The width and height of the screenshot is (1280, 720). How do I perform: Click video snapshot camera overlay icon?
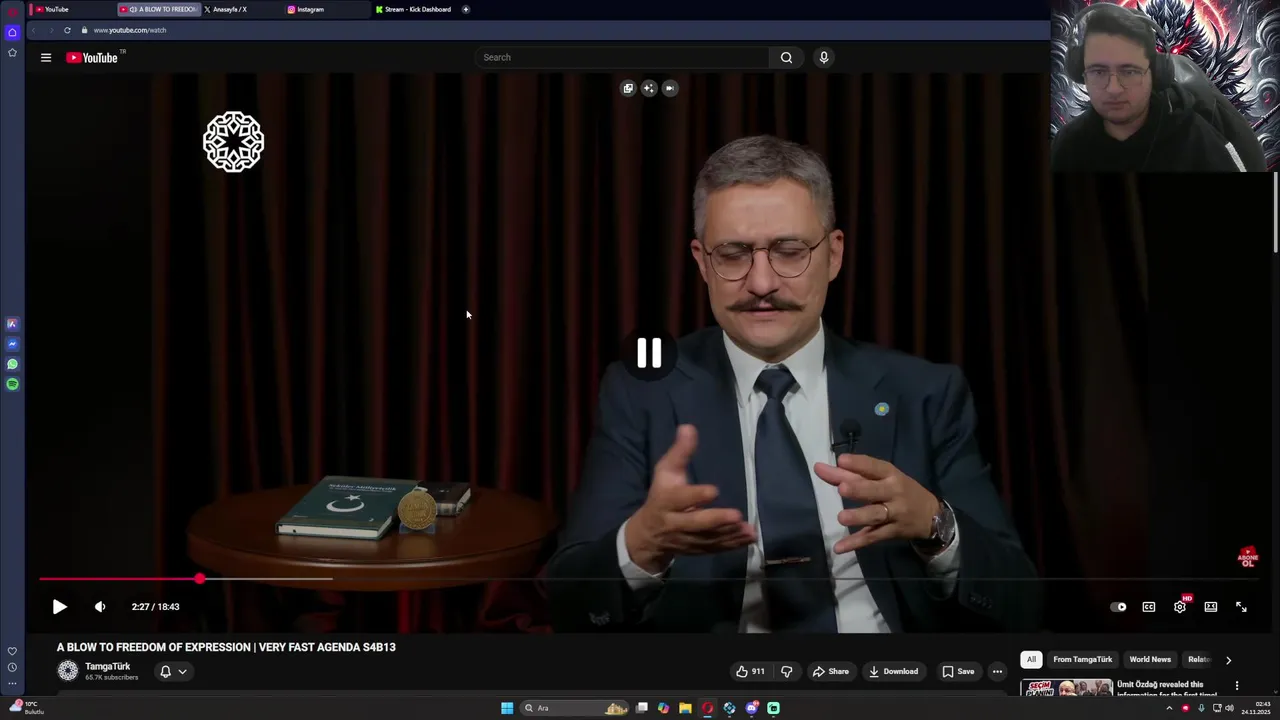click(x=670, y=88)
